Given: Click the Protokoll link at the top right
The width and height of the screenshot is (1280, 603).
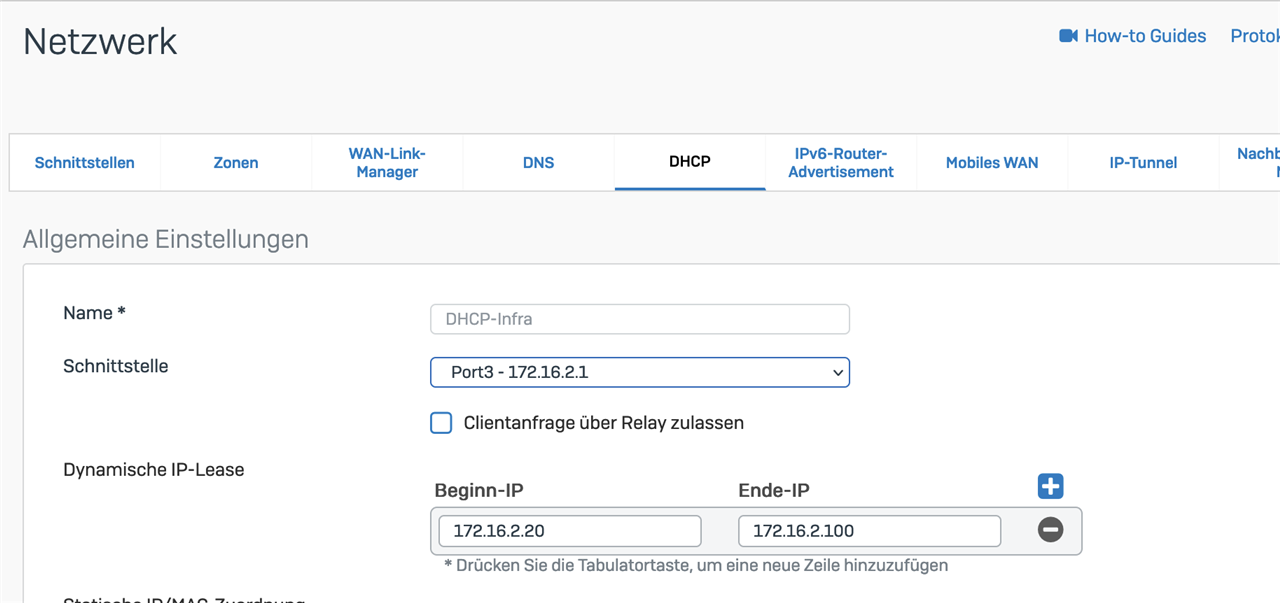Looking at the screenshot, I should click(x=1254, y=36).
